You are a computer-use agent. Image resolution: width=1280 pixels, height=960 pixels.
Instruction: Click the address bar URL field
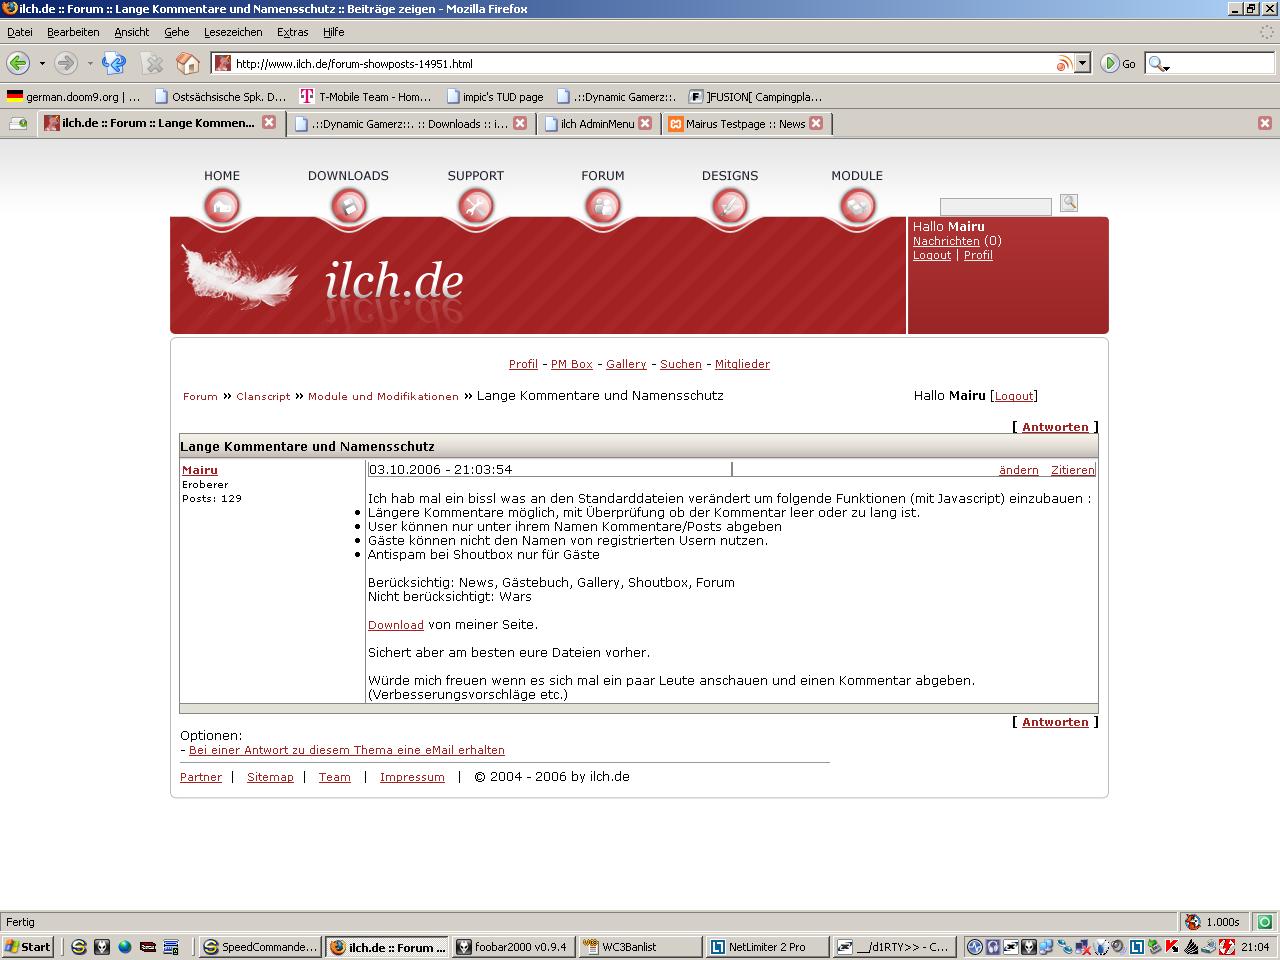643,64
